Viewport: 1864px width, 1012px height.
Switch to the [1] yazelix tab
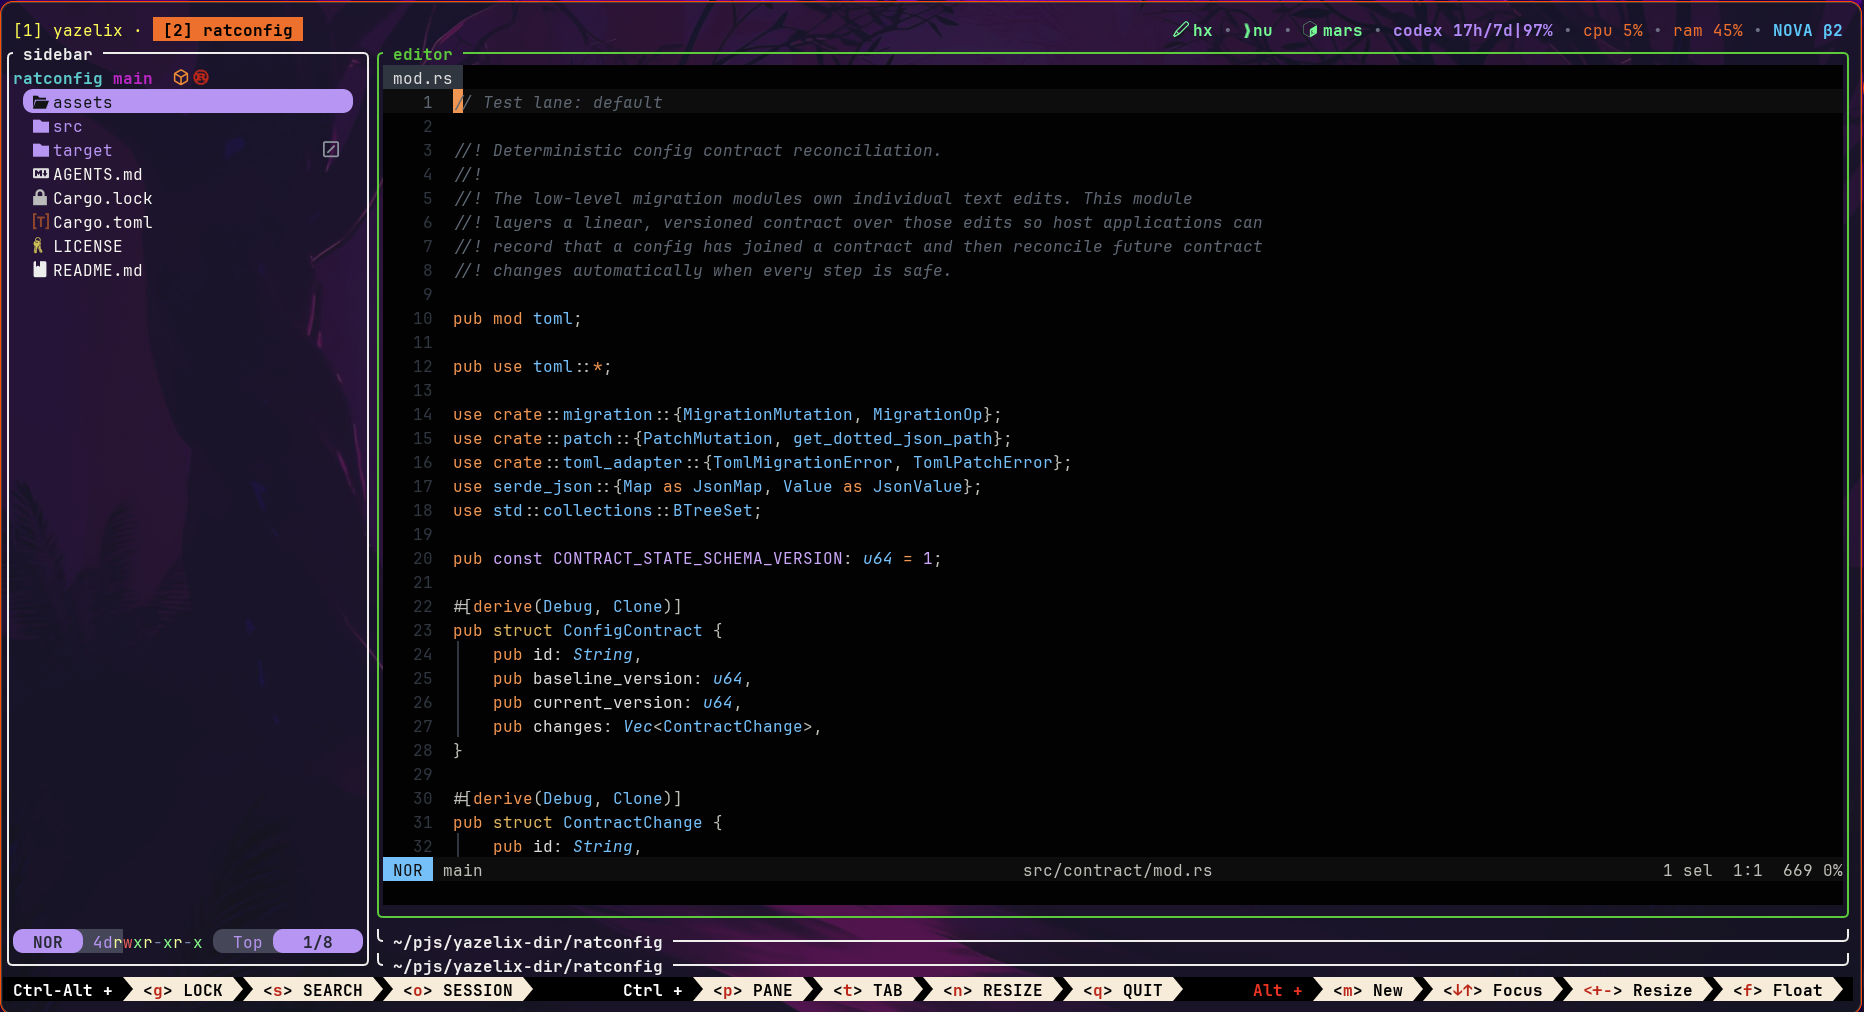click(67, 30)
